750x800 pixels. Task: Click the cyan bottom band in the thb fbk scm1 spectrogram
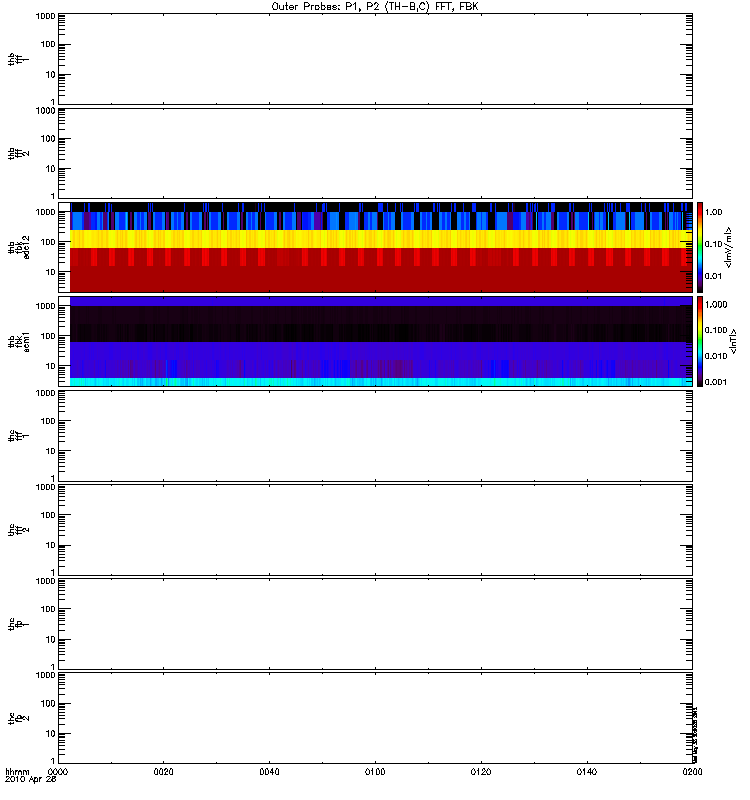(x=381, y=382)
